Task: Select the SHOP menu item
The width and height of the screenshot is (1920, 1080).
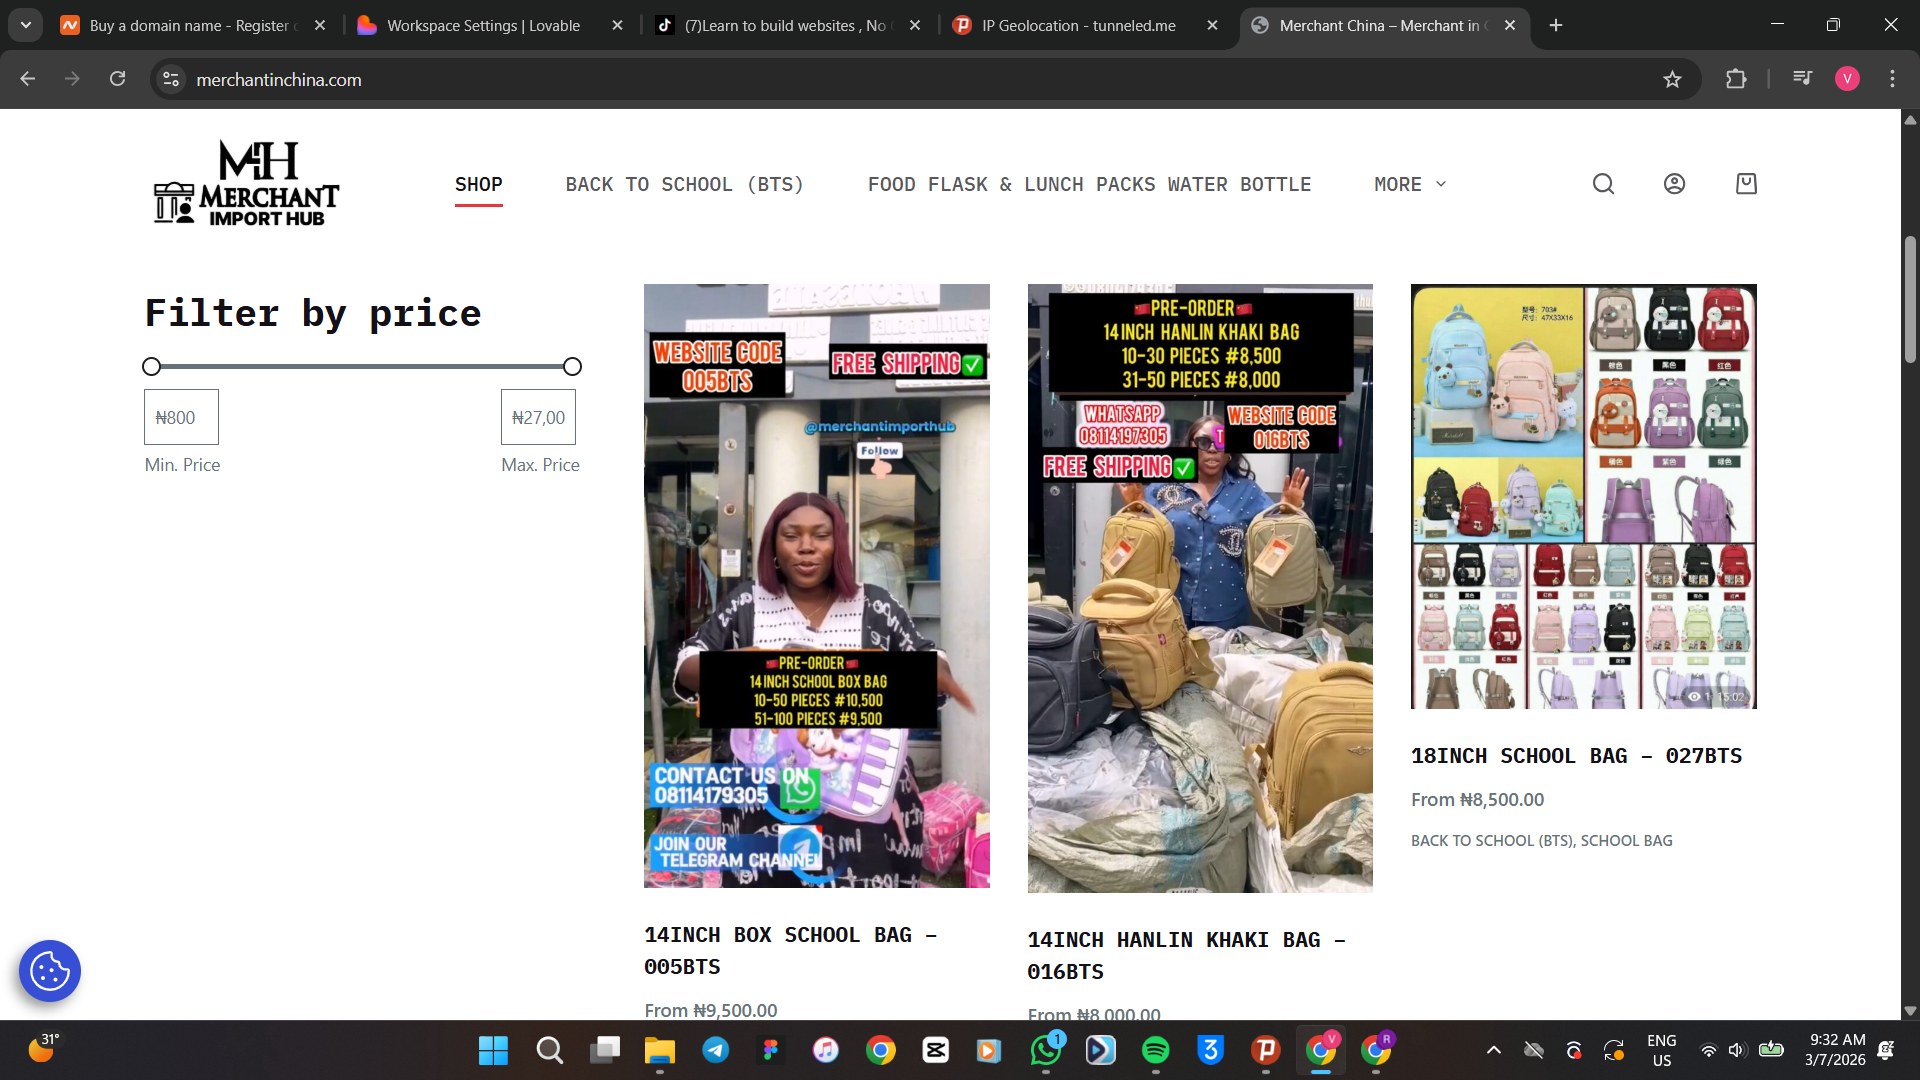Action: 478,184
